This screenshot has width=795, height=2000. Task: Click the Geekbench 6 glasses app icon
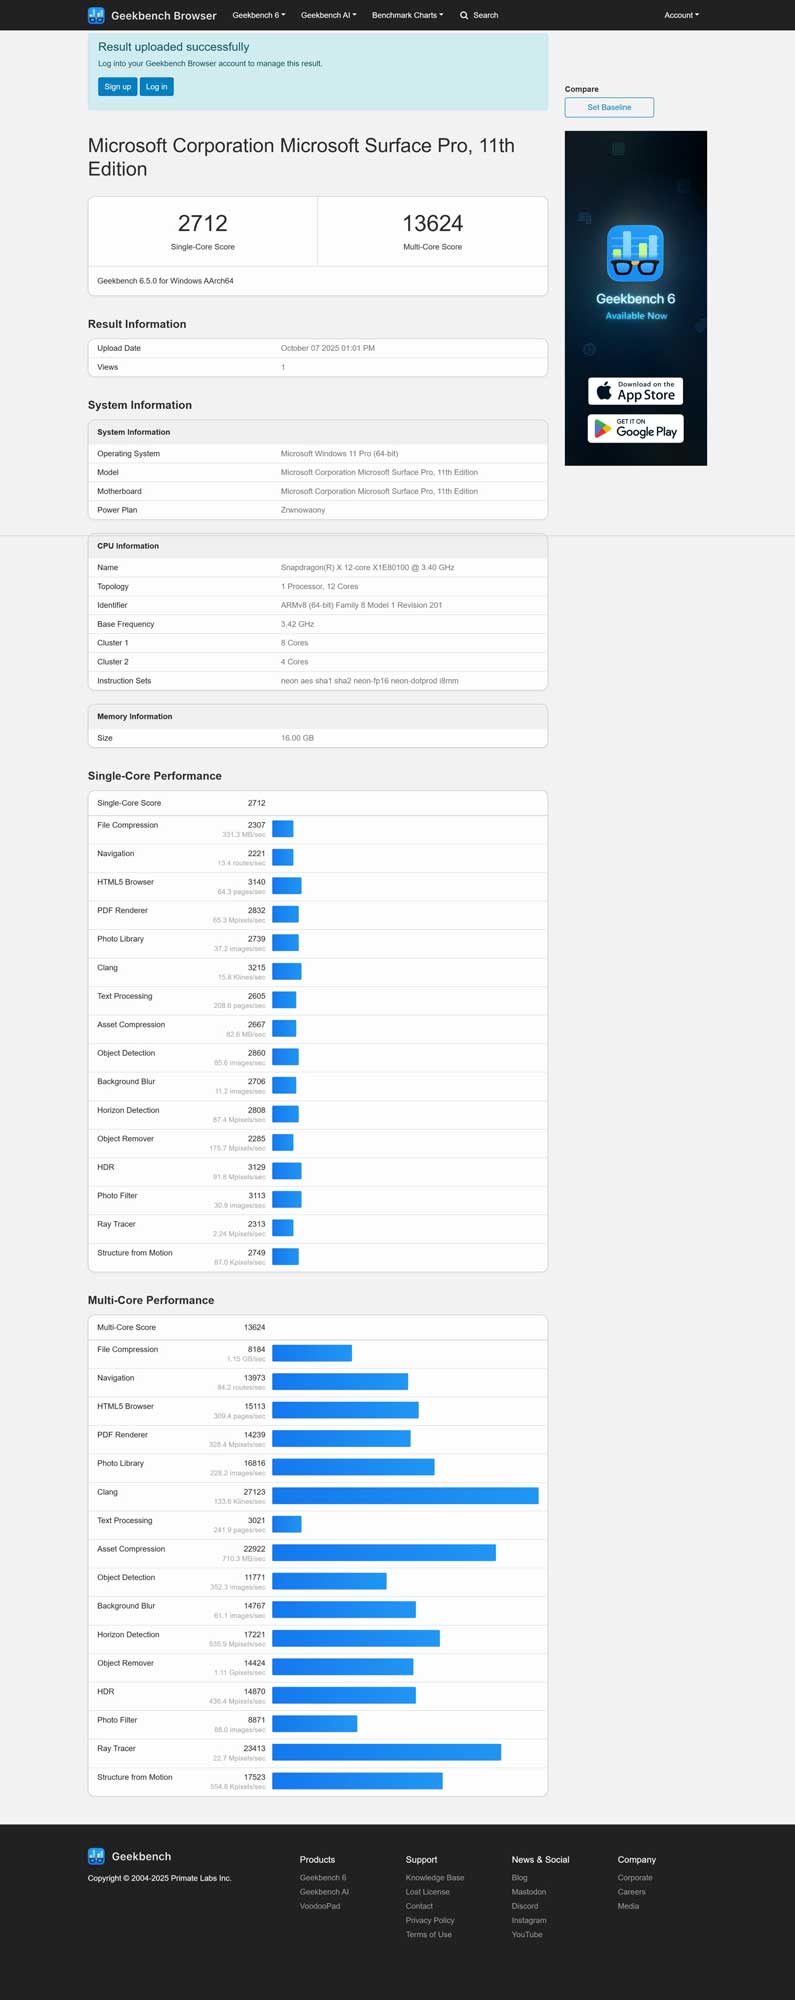[x=635, y=253]
